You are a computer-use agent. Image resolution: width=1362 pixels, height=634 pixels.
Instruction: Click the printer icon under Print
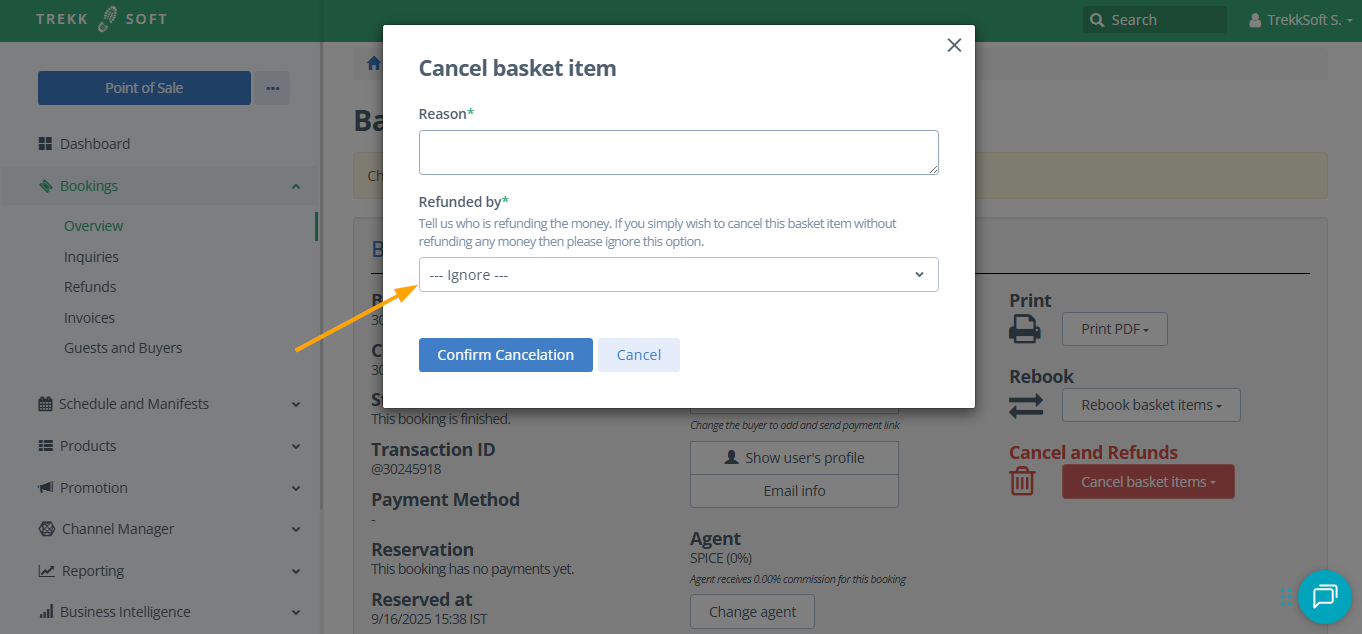(x=1024, y=329)
